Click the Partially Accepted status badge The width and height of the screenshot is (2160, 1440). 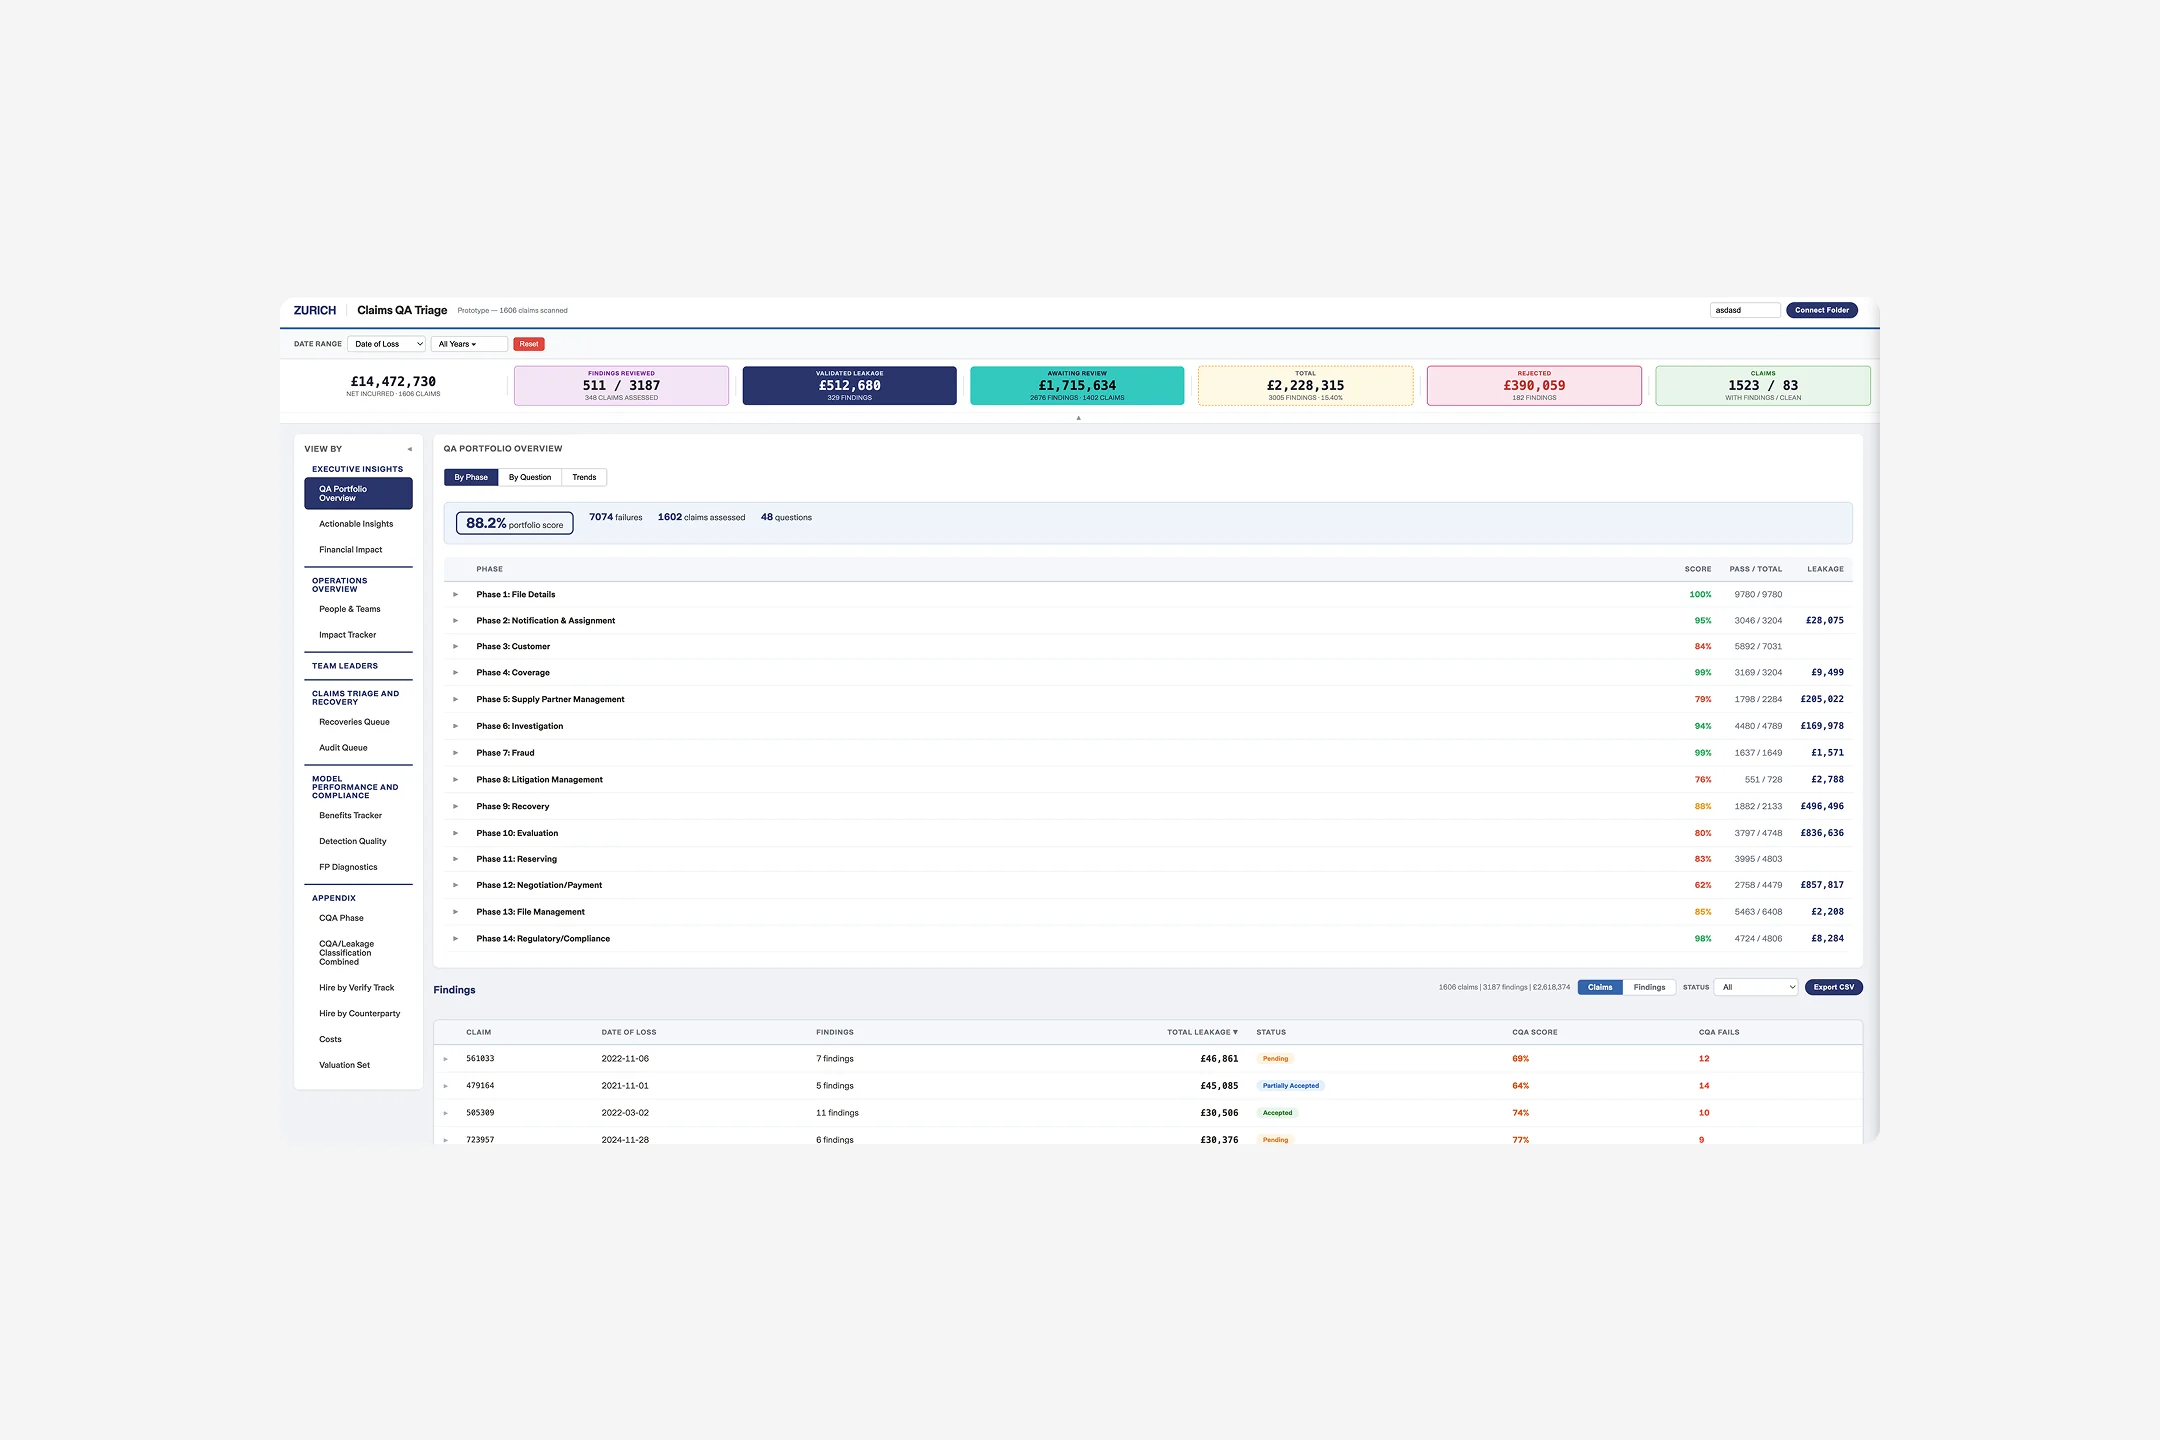click(1290, 1086)
